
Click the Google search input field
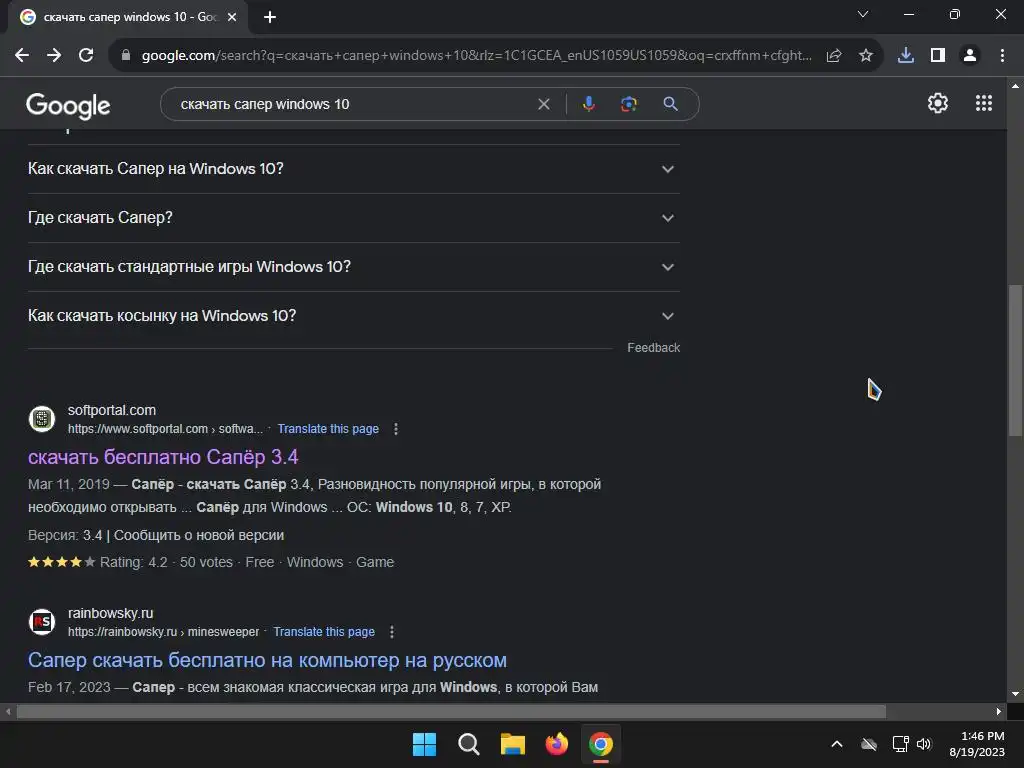click(353, 104)
